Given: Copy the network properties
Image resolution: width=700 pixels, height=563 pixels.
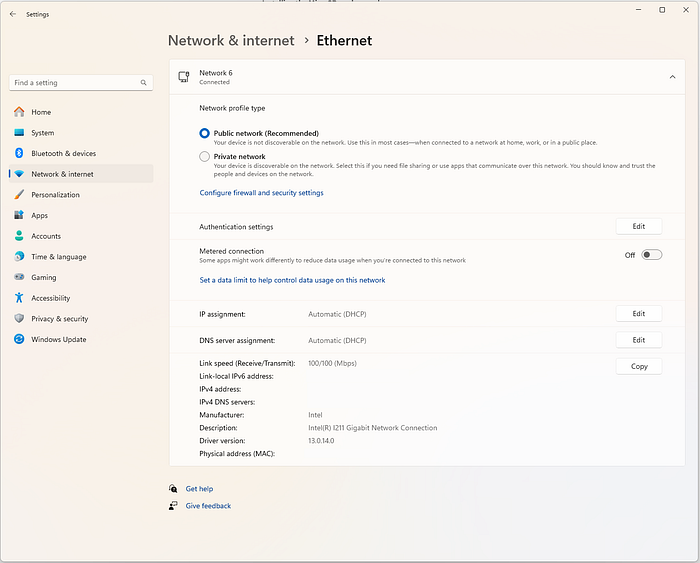Looking at the screenshot, I should pyautogui.click(x=639, y=367).
